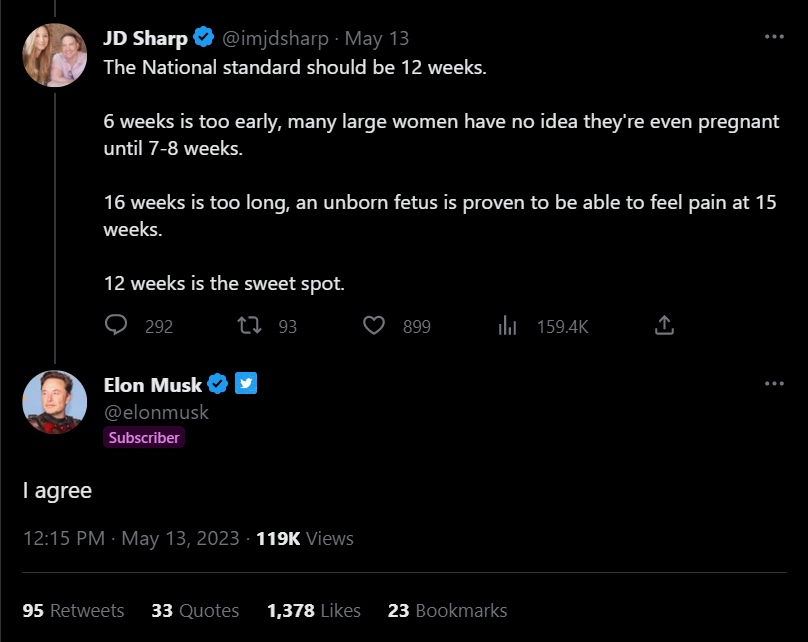Open the view analytics bar chart icon

click(x=507, y=326)
